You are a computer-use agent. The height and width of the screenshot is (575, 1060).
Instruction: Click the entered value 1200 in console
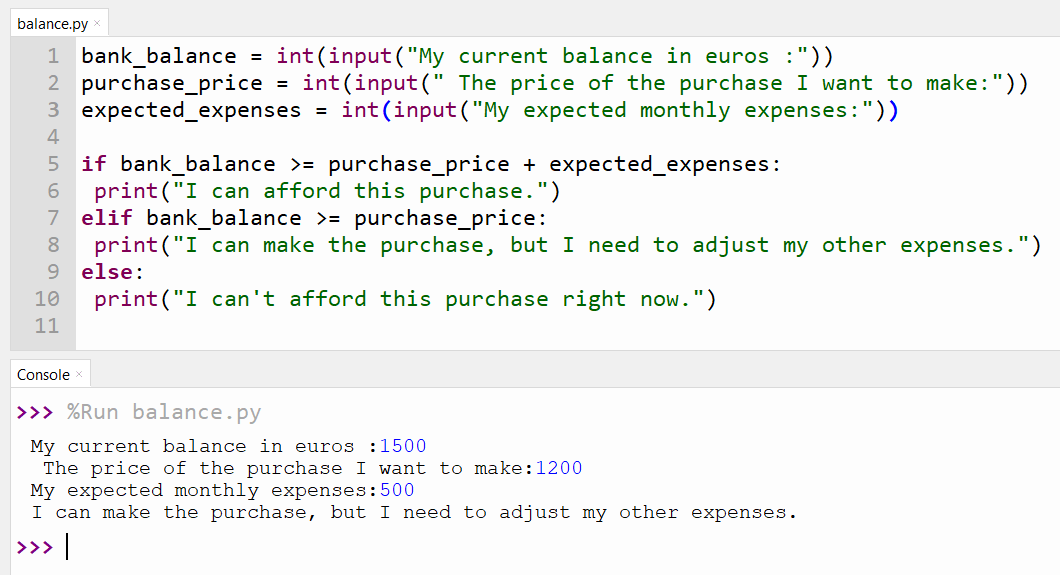click(x=558, y=468)
